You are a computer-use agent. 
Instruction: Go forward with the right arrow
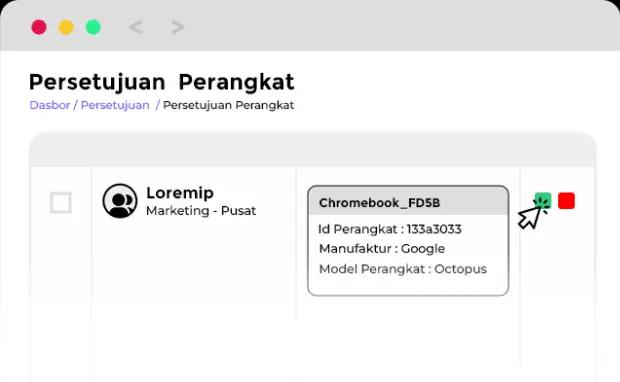(178, 27)
